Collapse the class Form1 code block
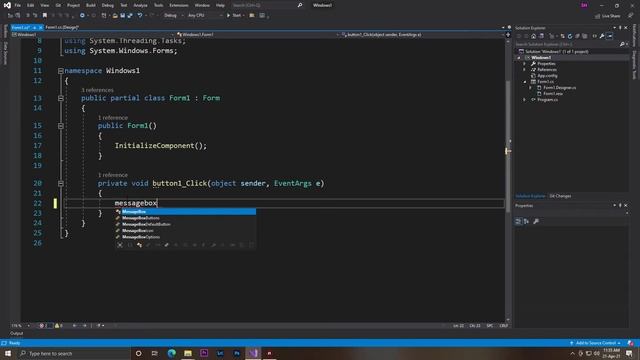Viewport: 640px width, 360px height. pos(60,98)
